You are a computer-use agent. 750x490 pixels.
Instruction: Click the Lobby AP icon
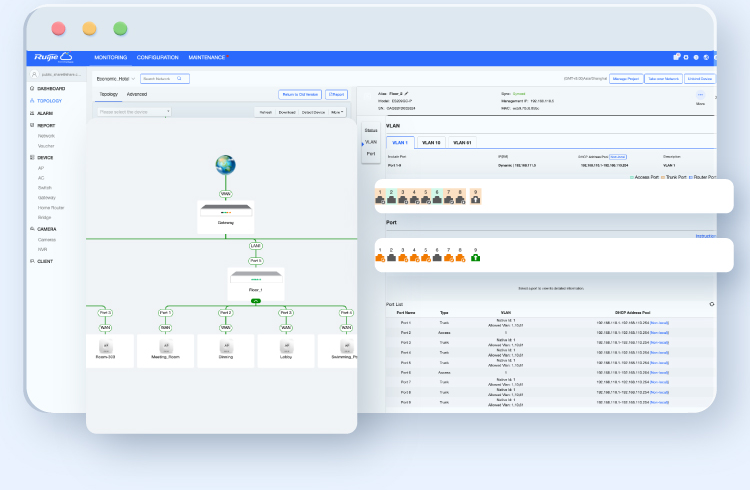(286, 349)
